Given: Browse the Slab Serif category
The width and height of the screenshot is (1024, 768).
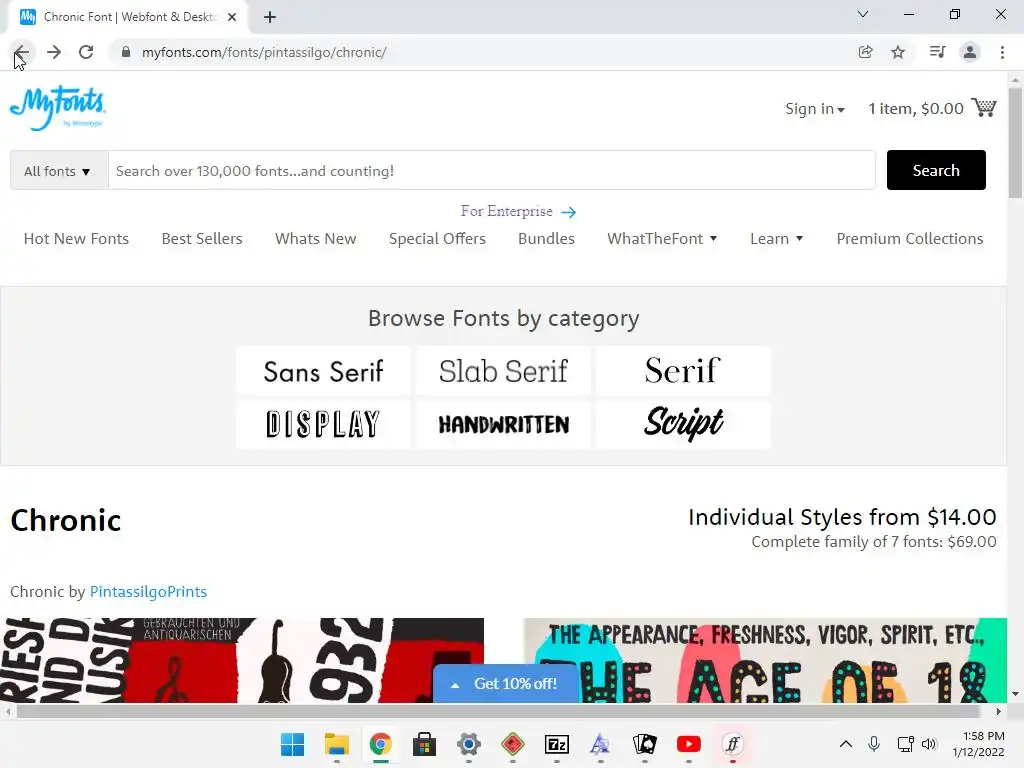Looking at the screenshot, I should 504,371.
